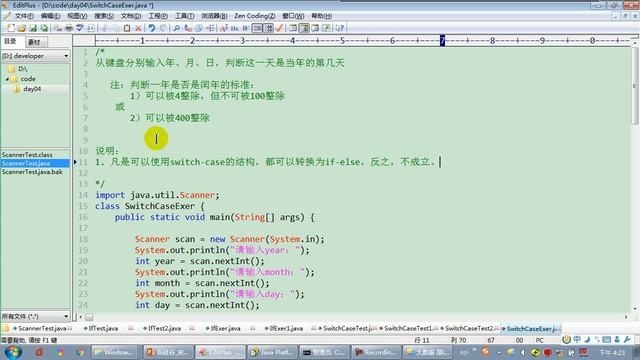The height and width of the screenshot is (360, 640).
Task: Run the spell check toolbar icon
Action: [80, 28]
